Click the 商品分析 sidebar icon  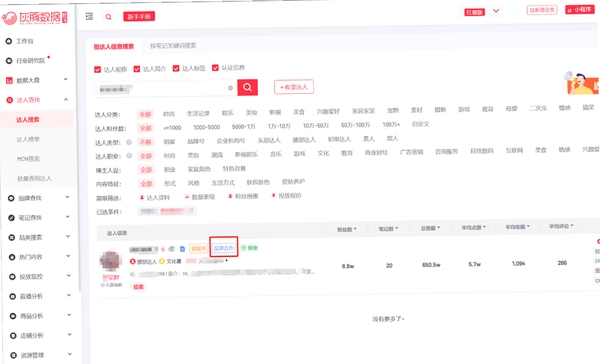13,316
